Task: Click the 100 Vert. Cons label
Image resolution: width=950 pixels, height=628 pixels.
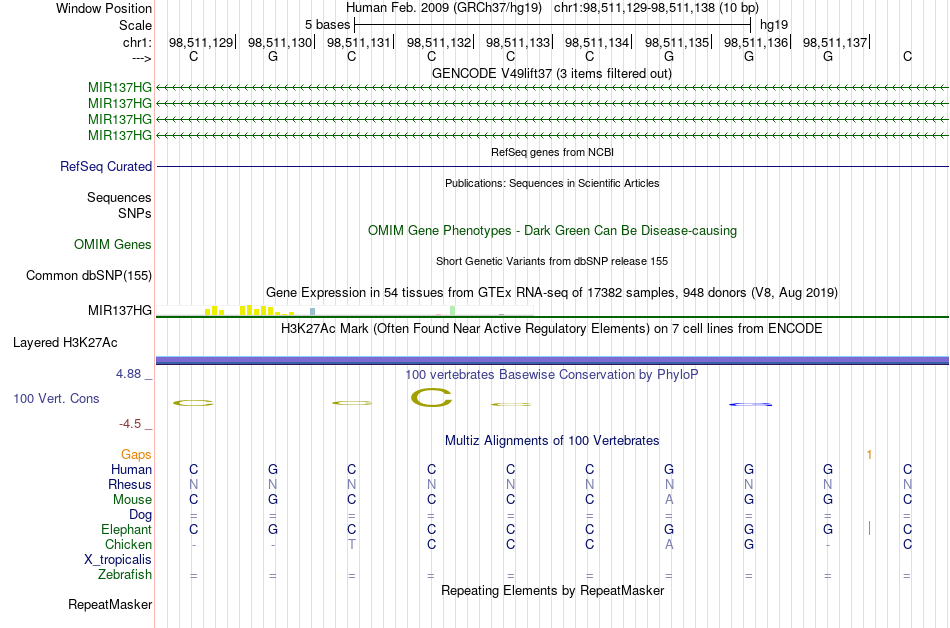Action: click(x=56, y=398)
